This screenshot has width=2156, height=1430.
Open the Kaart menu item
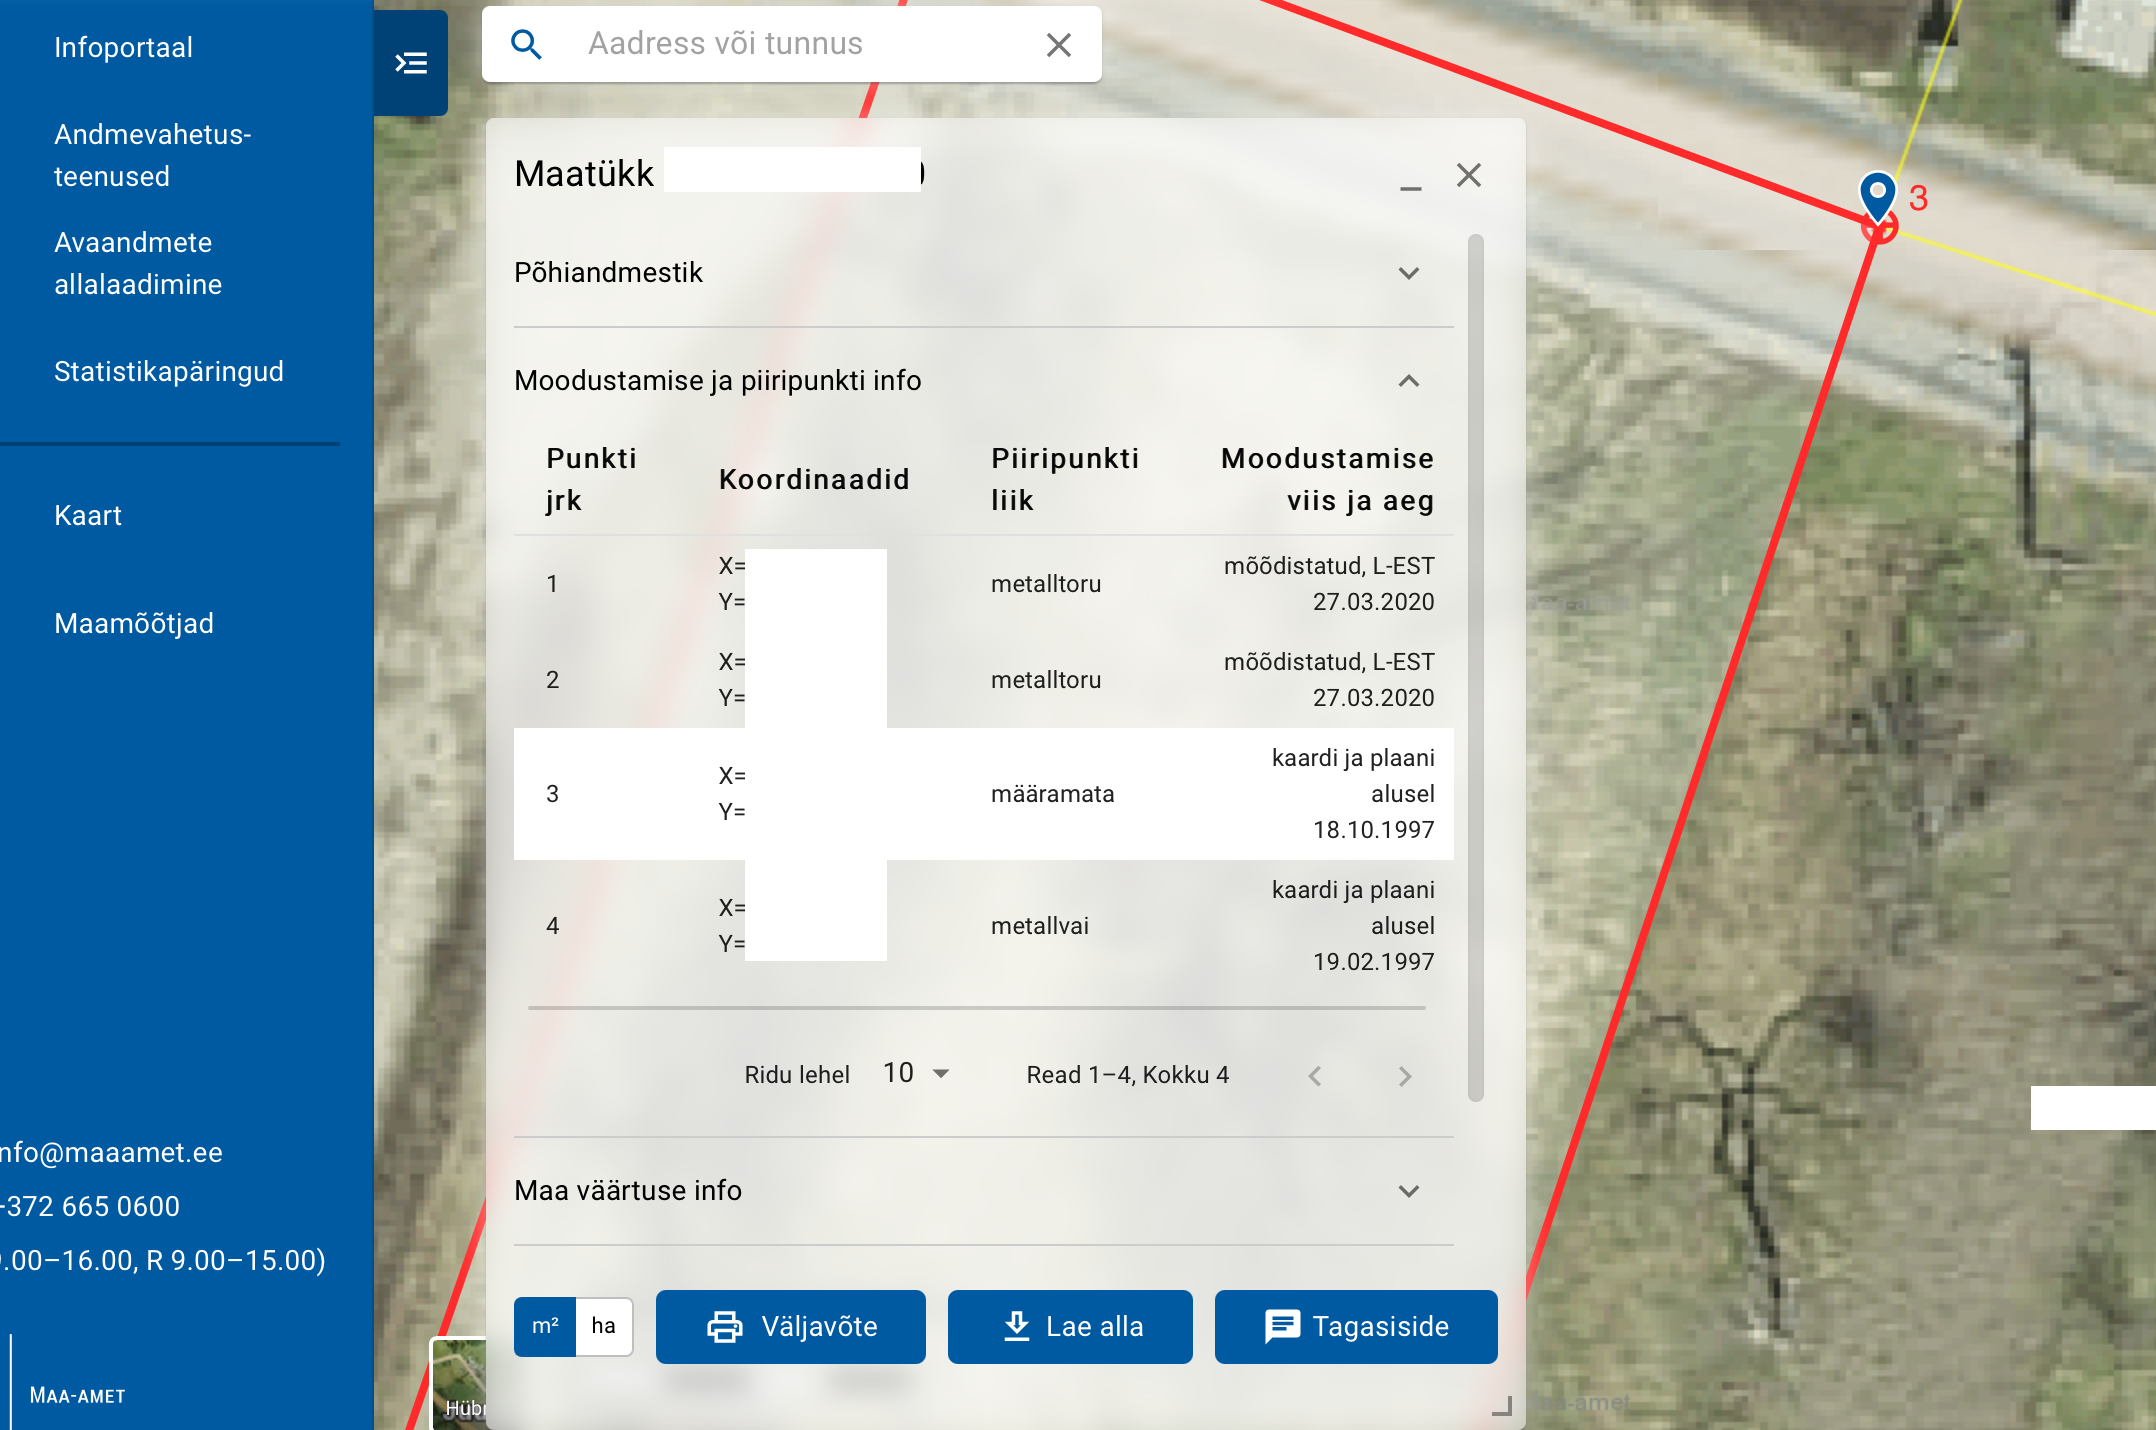88,516
